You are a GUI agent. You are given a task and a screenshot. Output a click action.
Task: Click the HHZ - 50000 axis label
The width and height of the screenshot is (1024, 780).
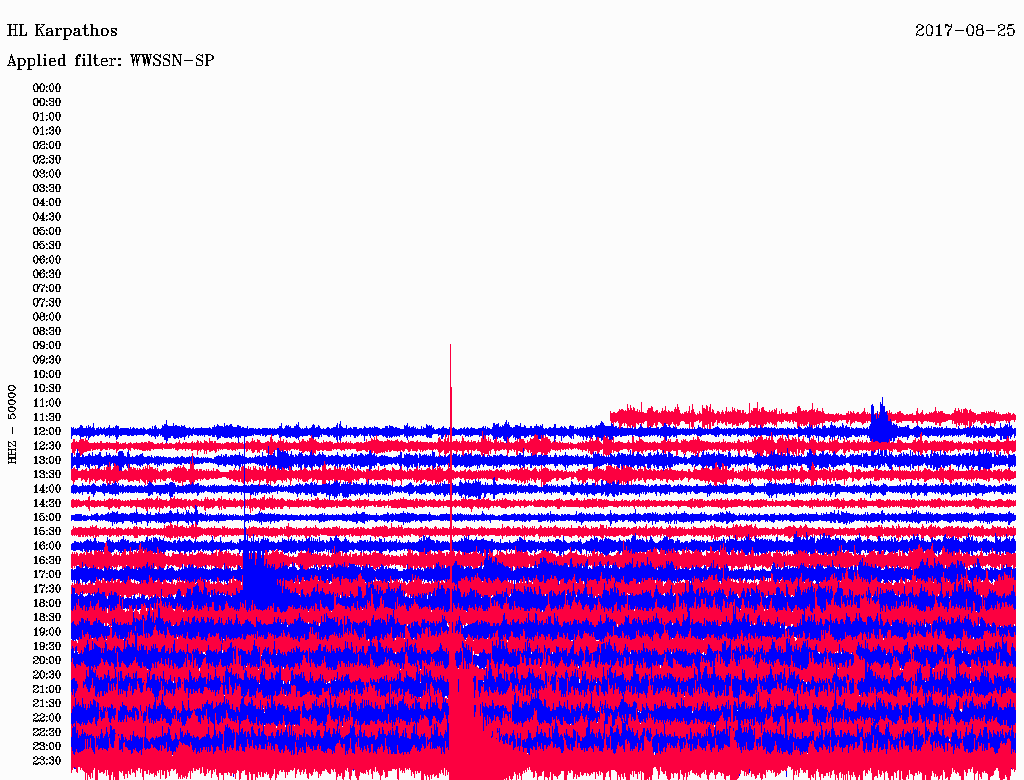pyautogui.click(x=12, y=423)
